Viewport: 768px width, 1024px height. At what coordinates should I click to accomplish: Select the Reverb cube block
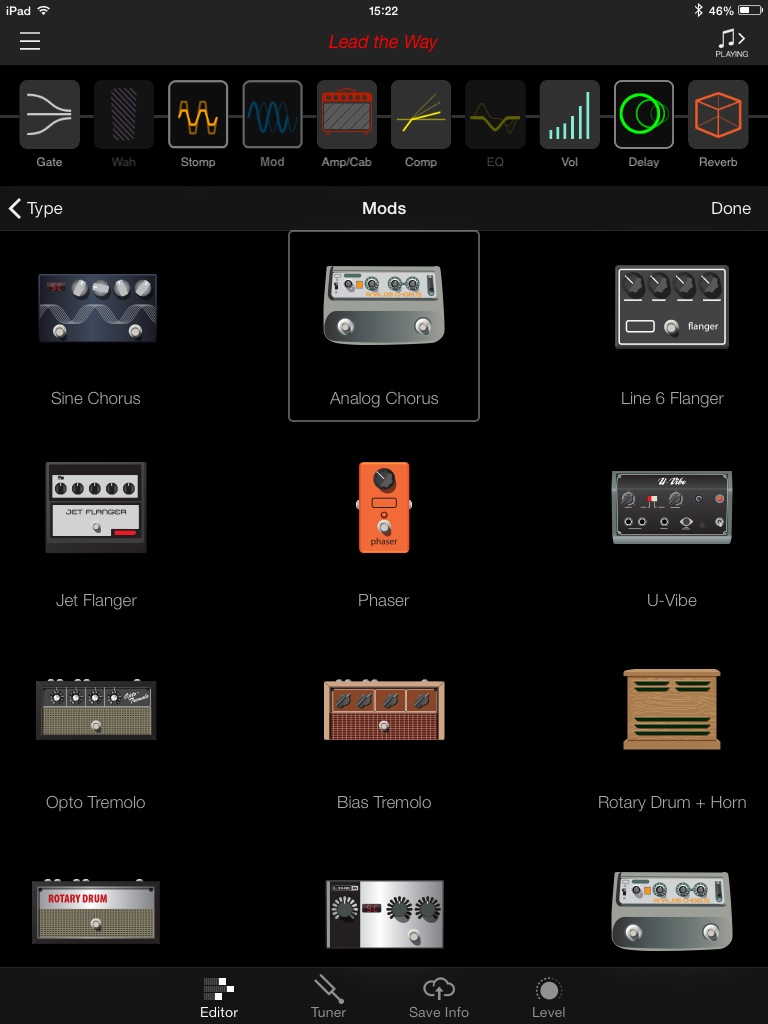[x=718, y=115]
